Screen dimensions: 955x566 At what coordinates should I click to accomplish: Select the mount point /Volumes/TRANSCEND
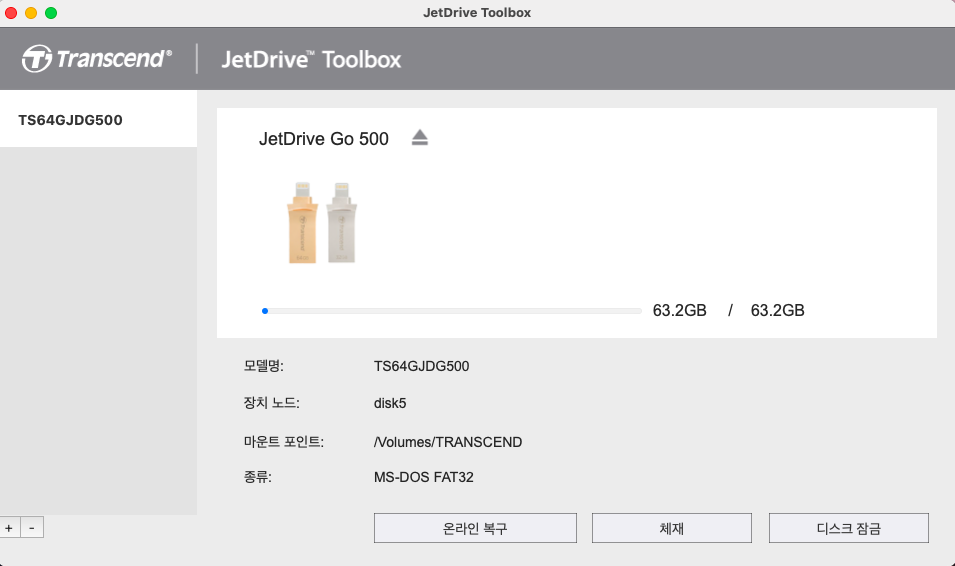[x=448, y=442]
